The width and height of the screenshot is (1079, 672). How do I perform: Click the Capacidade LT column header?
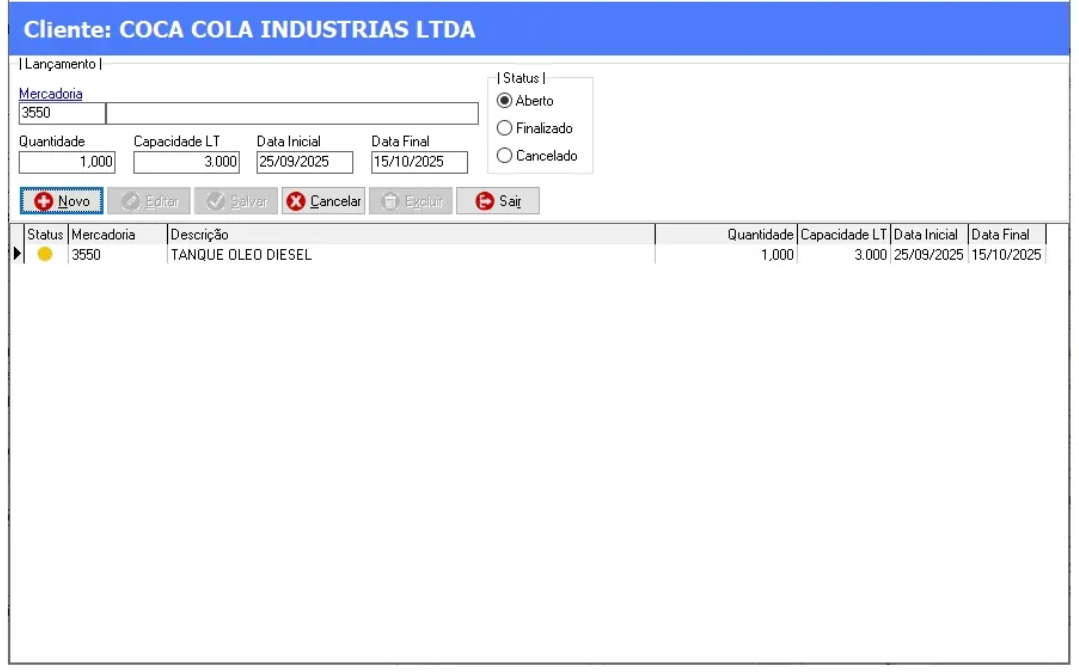coord(844,235)
